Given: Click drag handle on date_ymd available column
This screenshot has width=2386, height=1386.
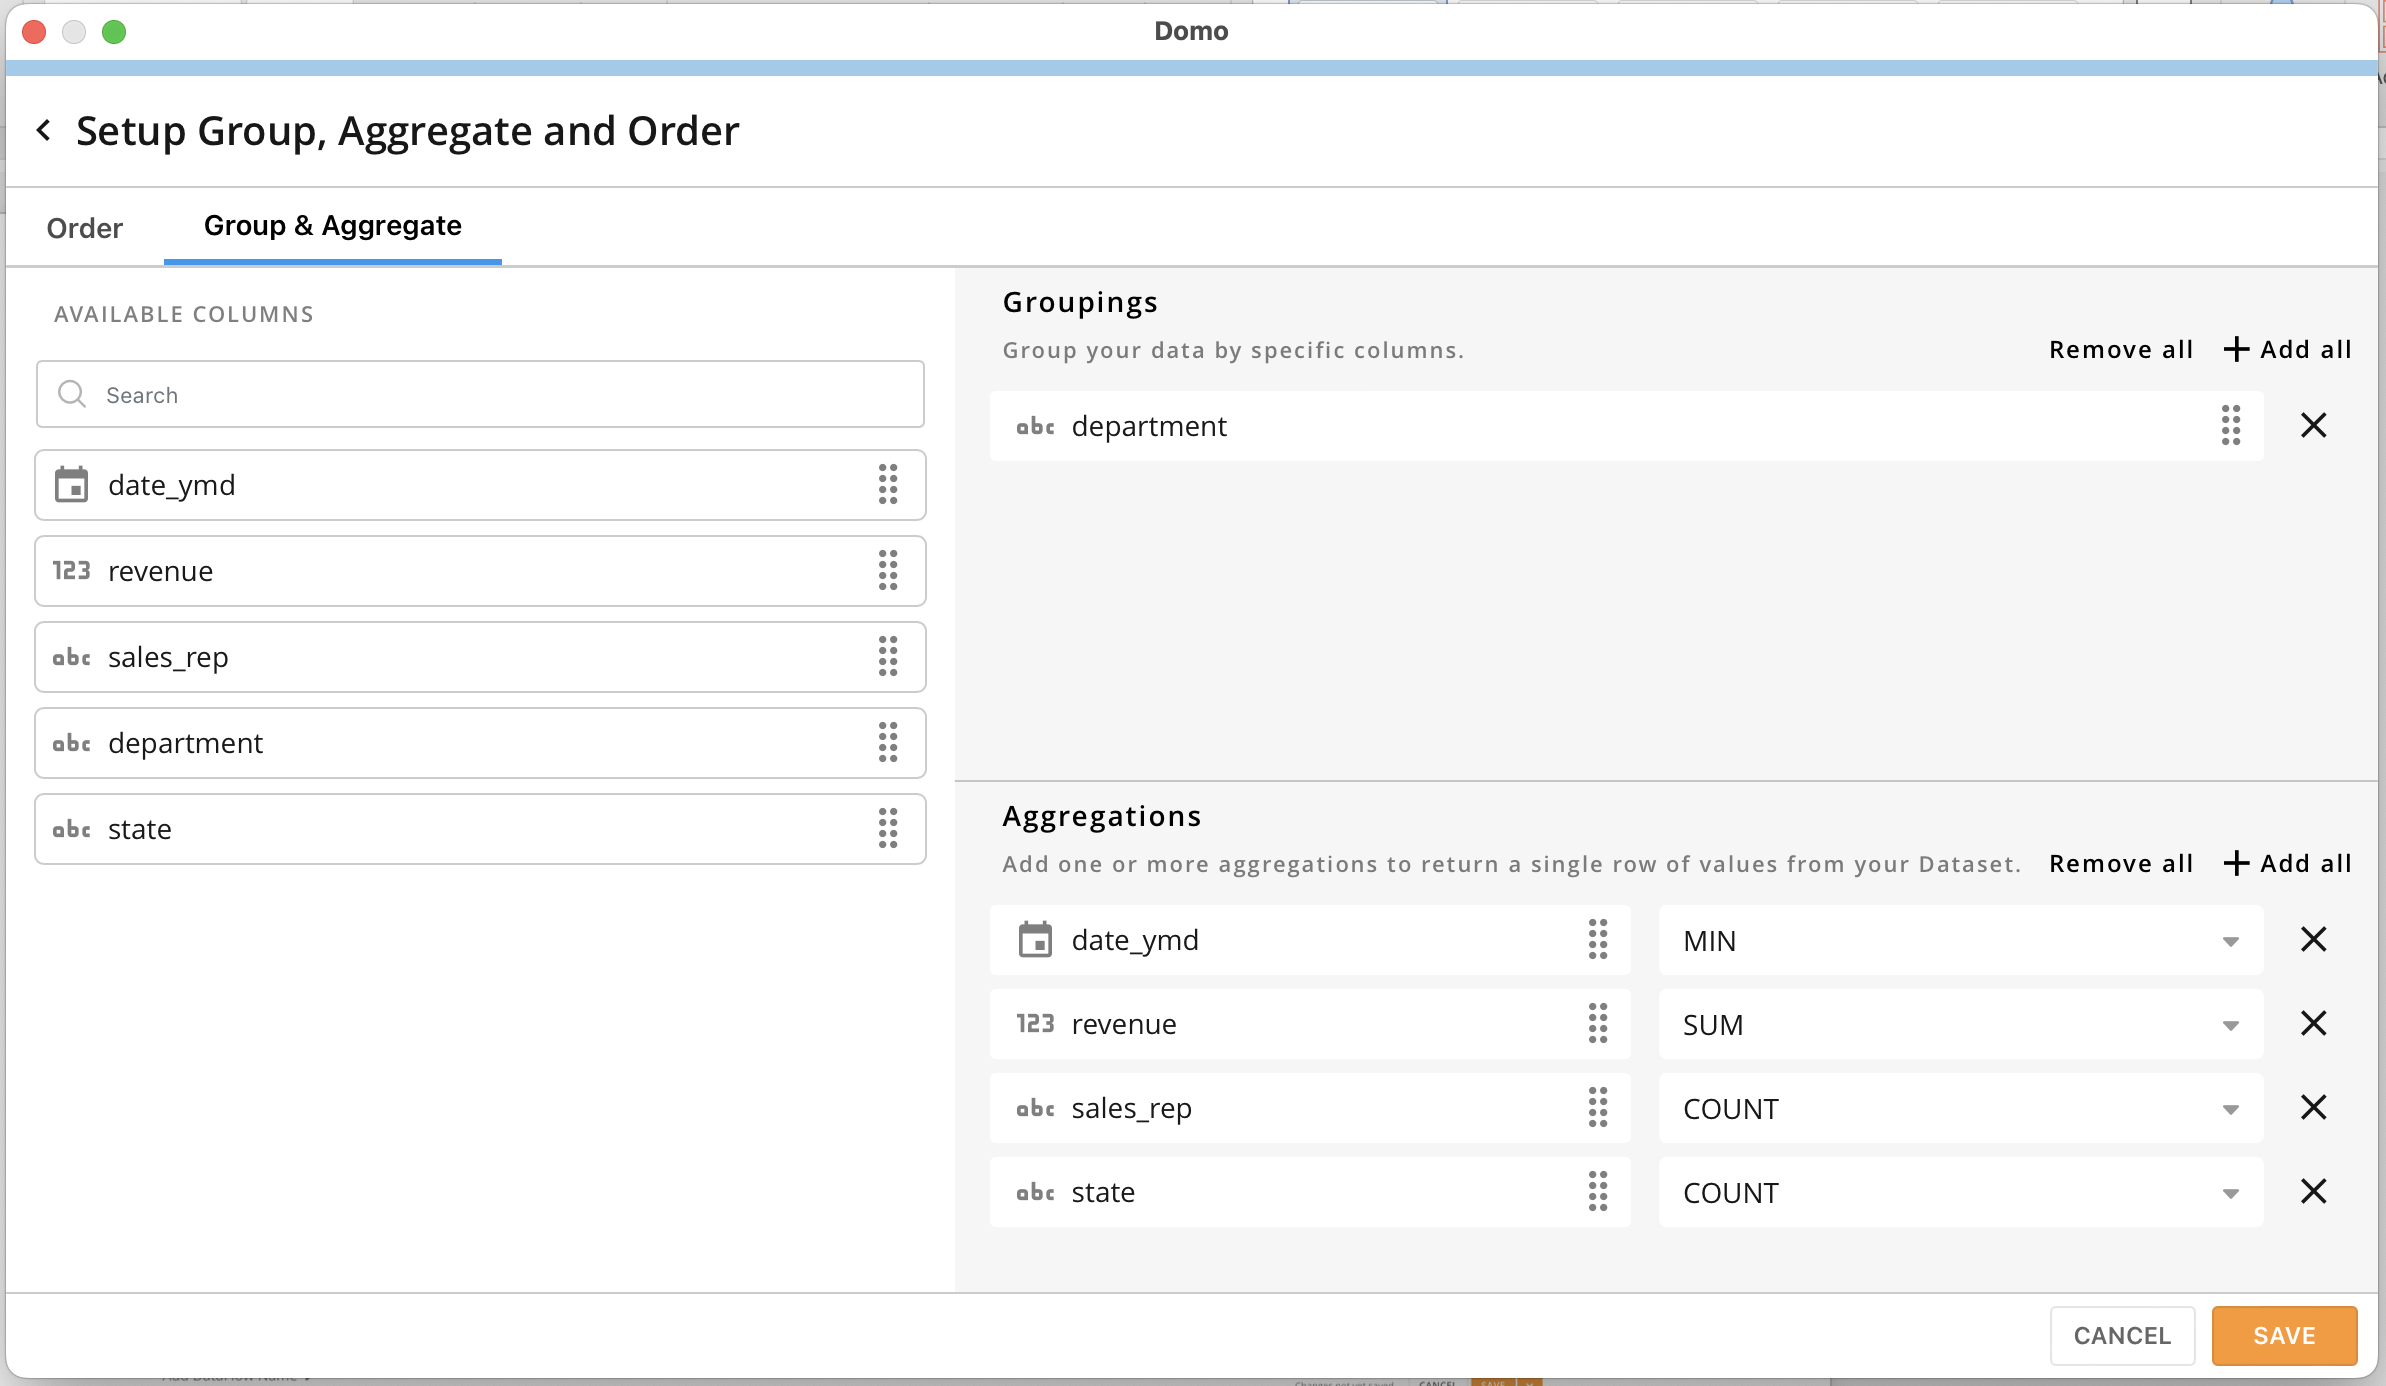Looking at the screenshot, I should pyautogui.click(x=887, y=485).
